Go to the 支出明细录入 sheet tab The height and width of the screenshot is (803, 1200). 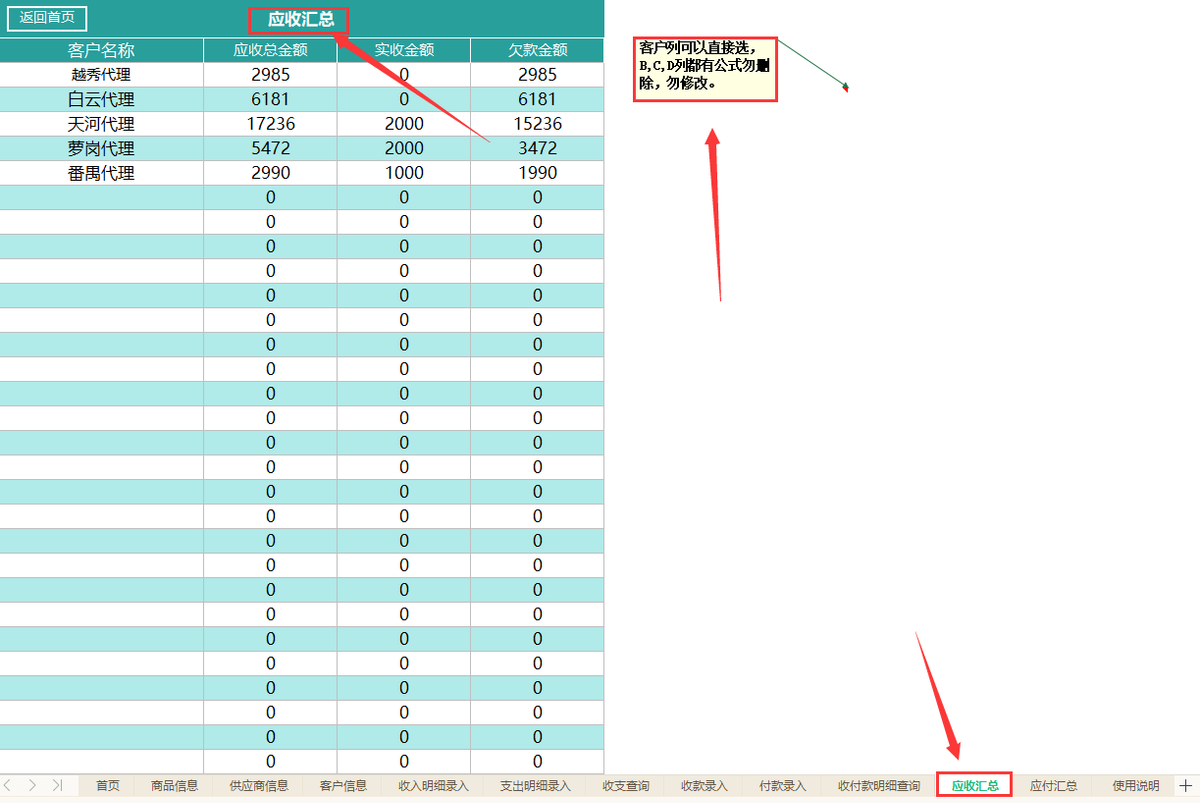click(x=535, y=786)
